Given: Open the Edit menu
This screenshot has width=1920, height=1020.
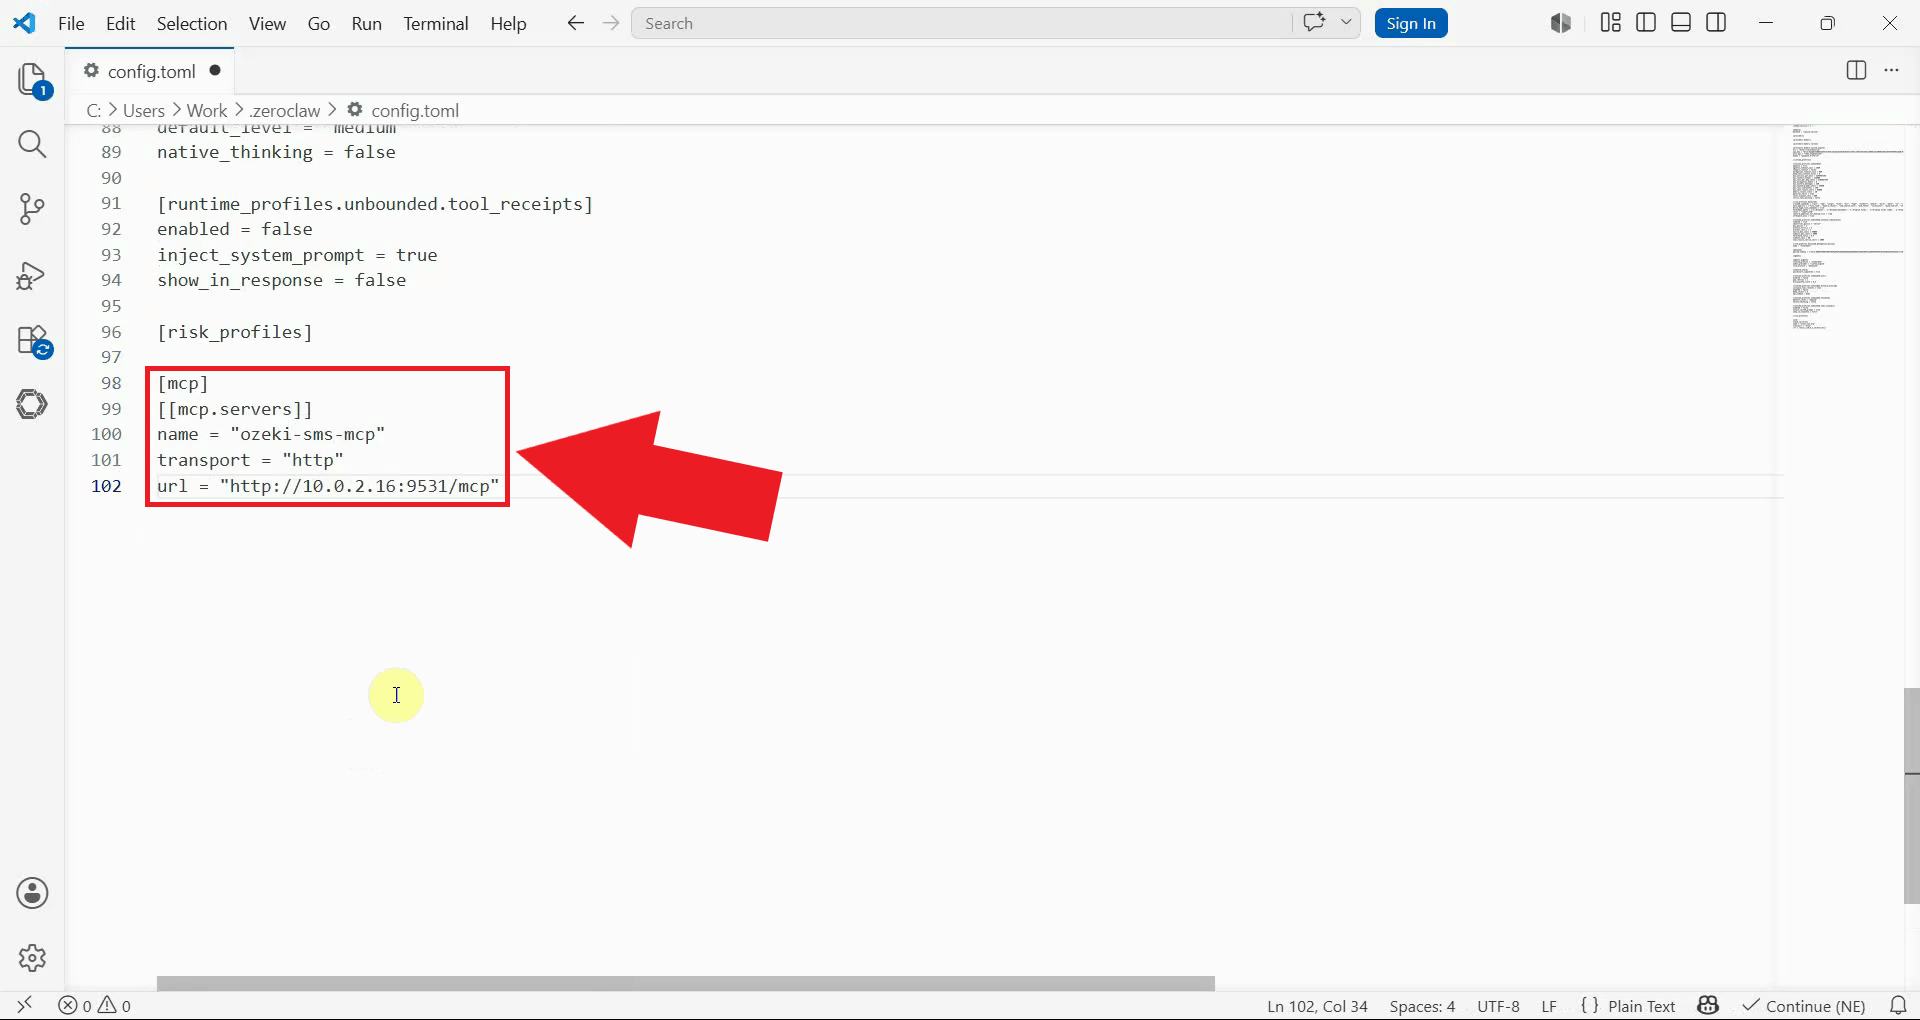Looking at the screenshot, I should (x=120, y=23).
